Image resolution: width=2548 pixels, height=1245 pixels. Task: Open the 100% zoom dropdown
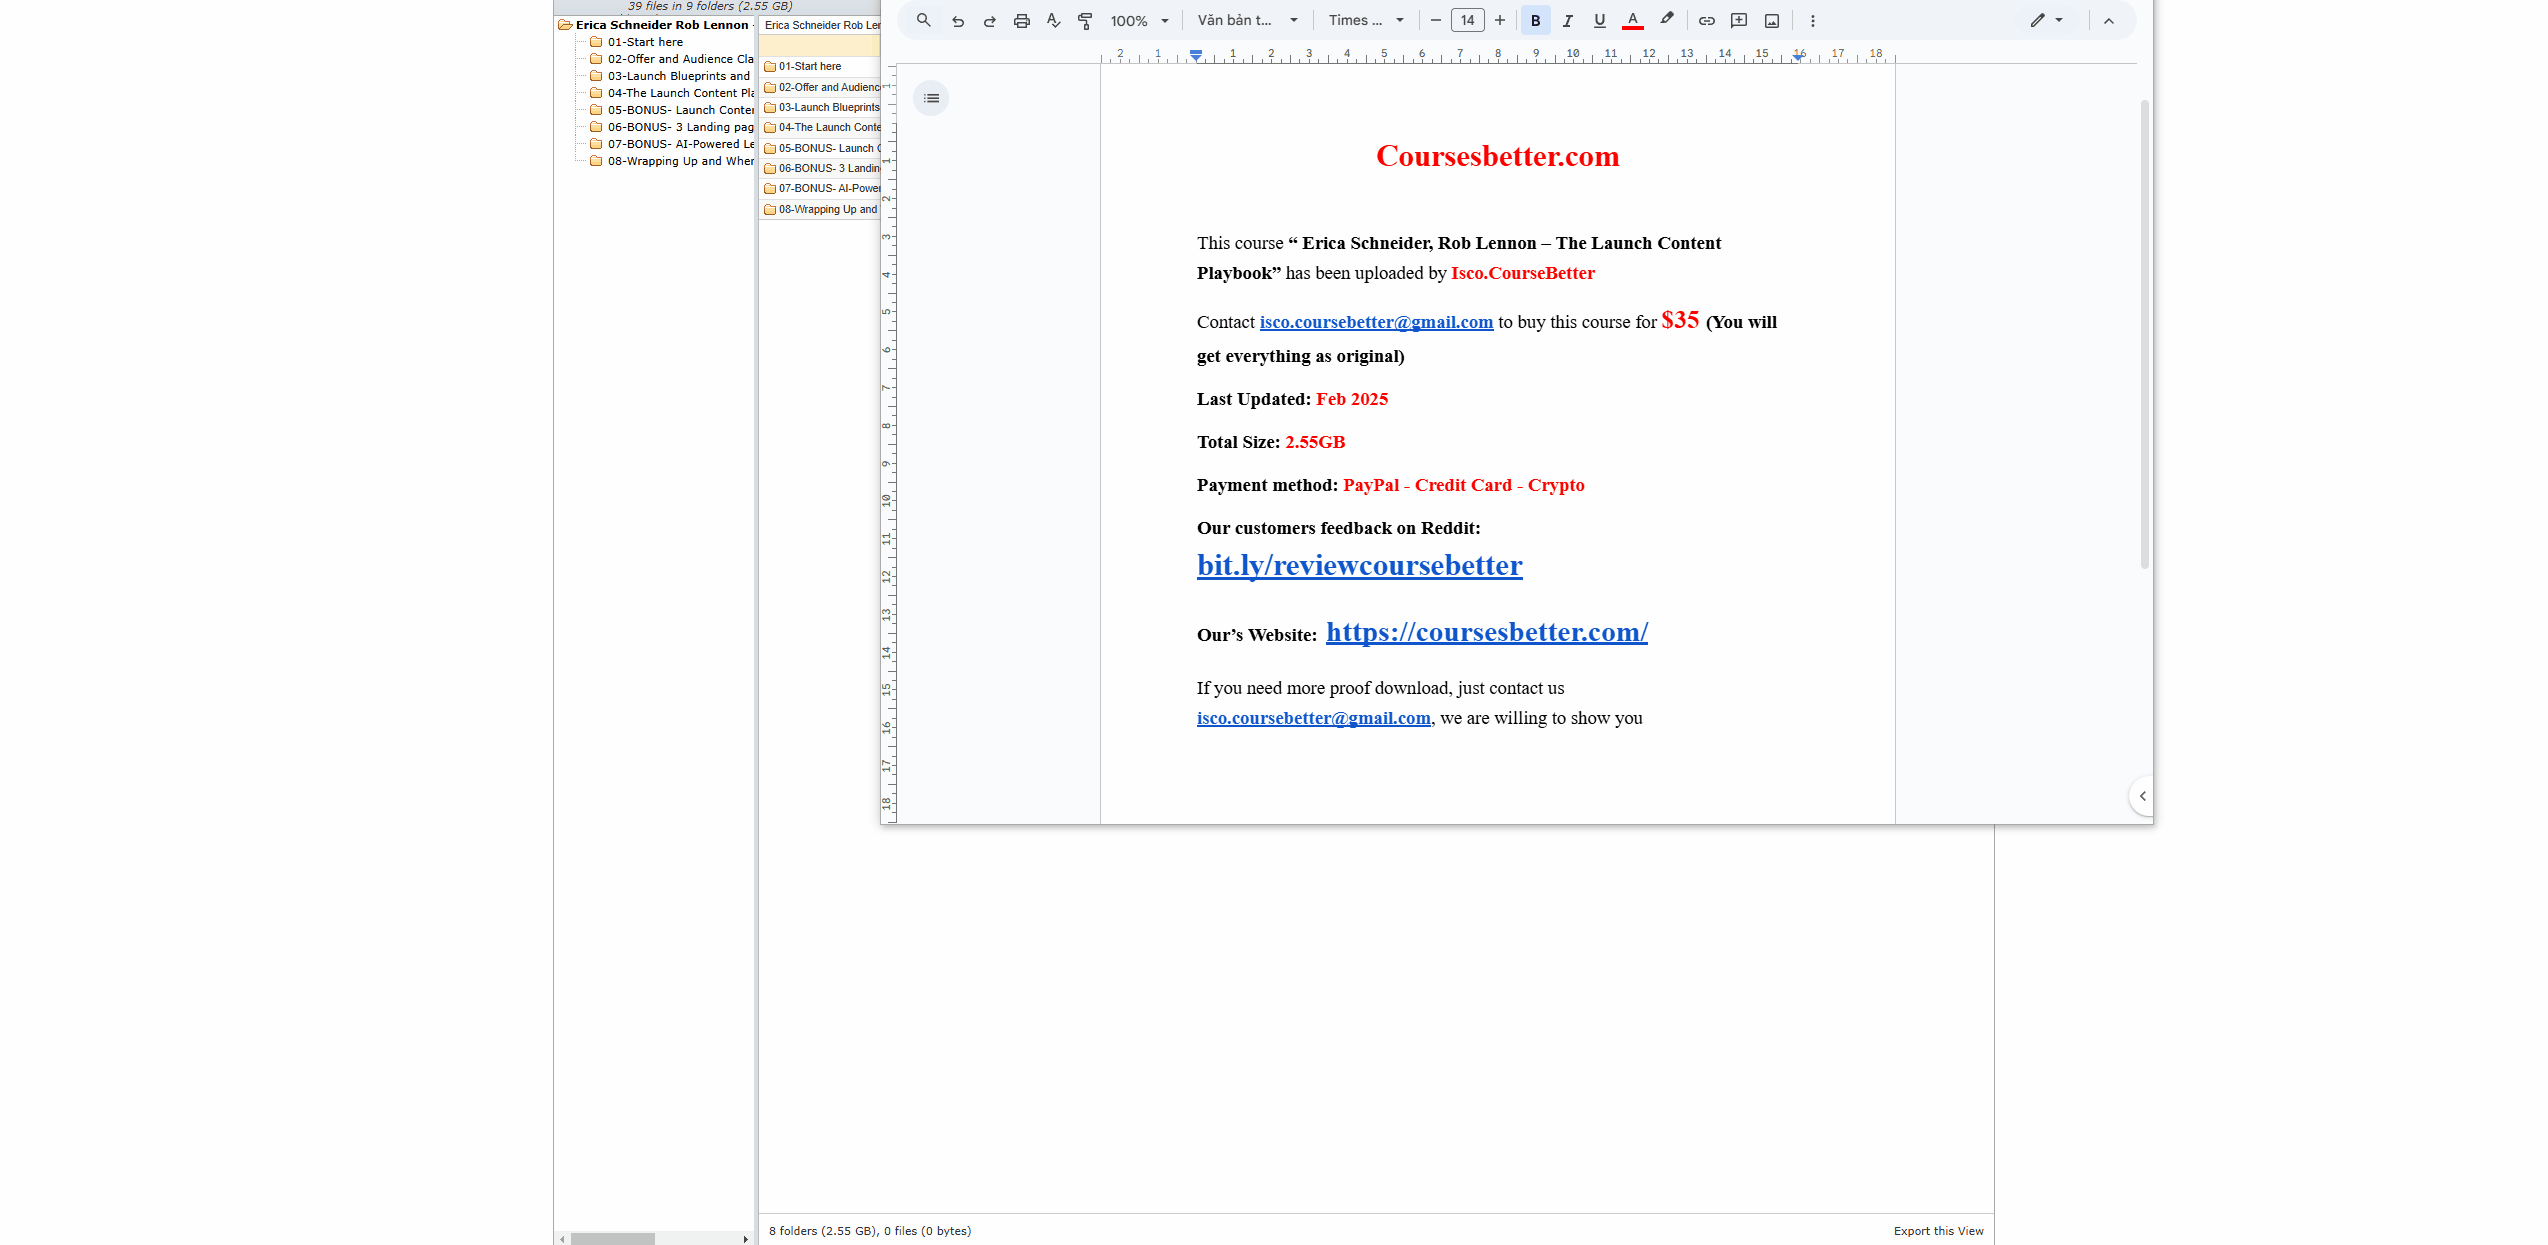pyautogui.click(x=1139, y=20)
